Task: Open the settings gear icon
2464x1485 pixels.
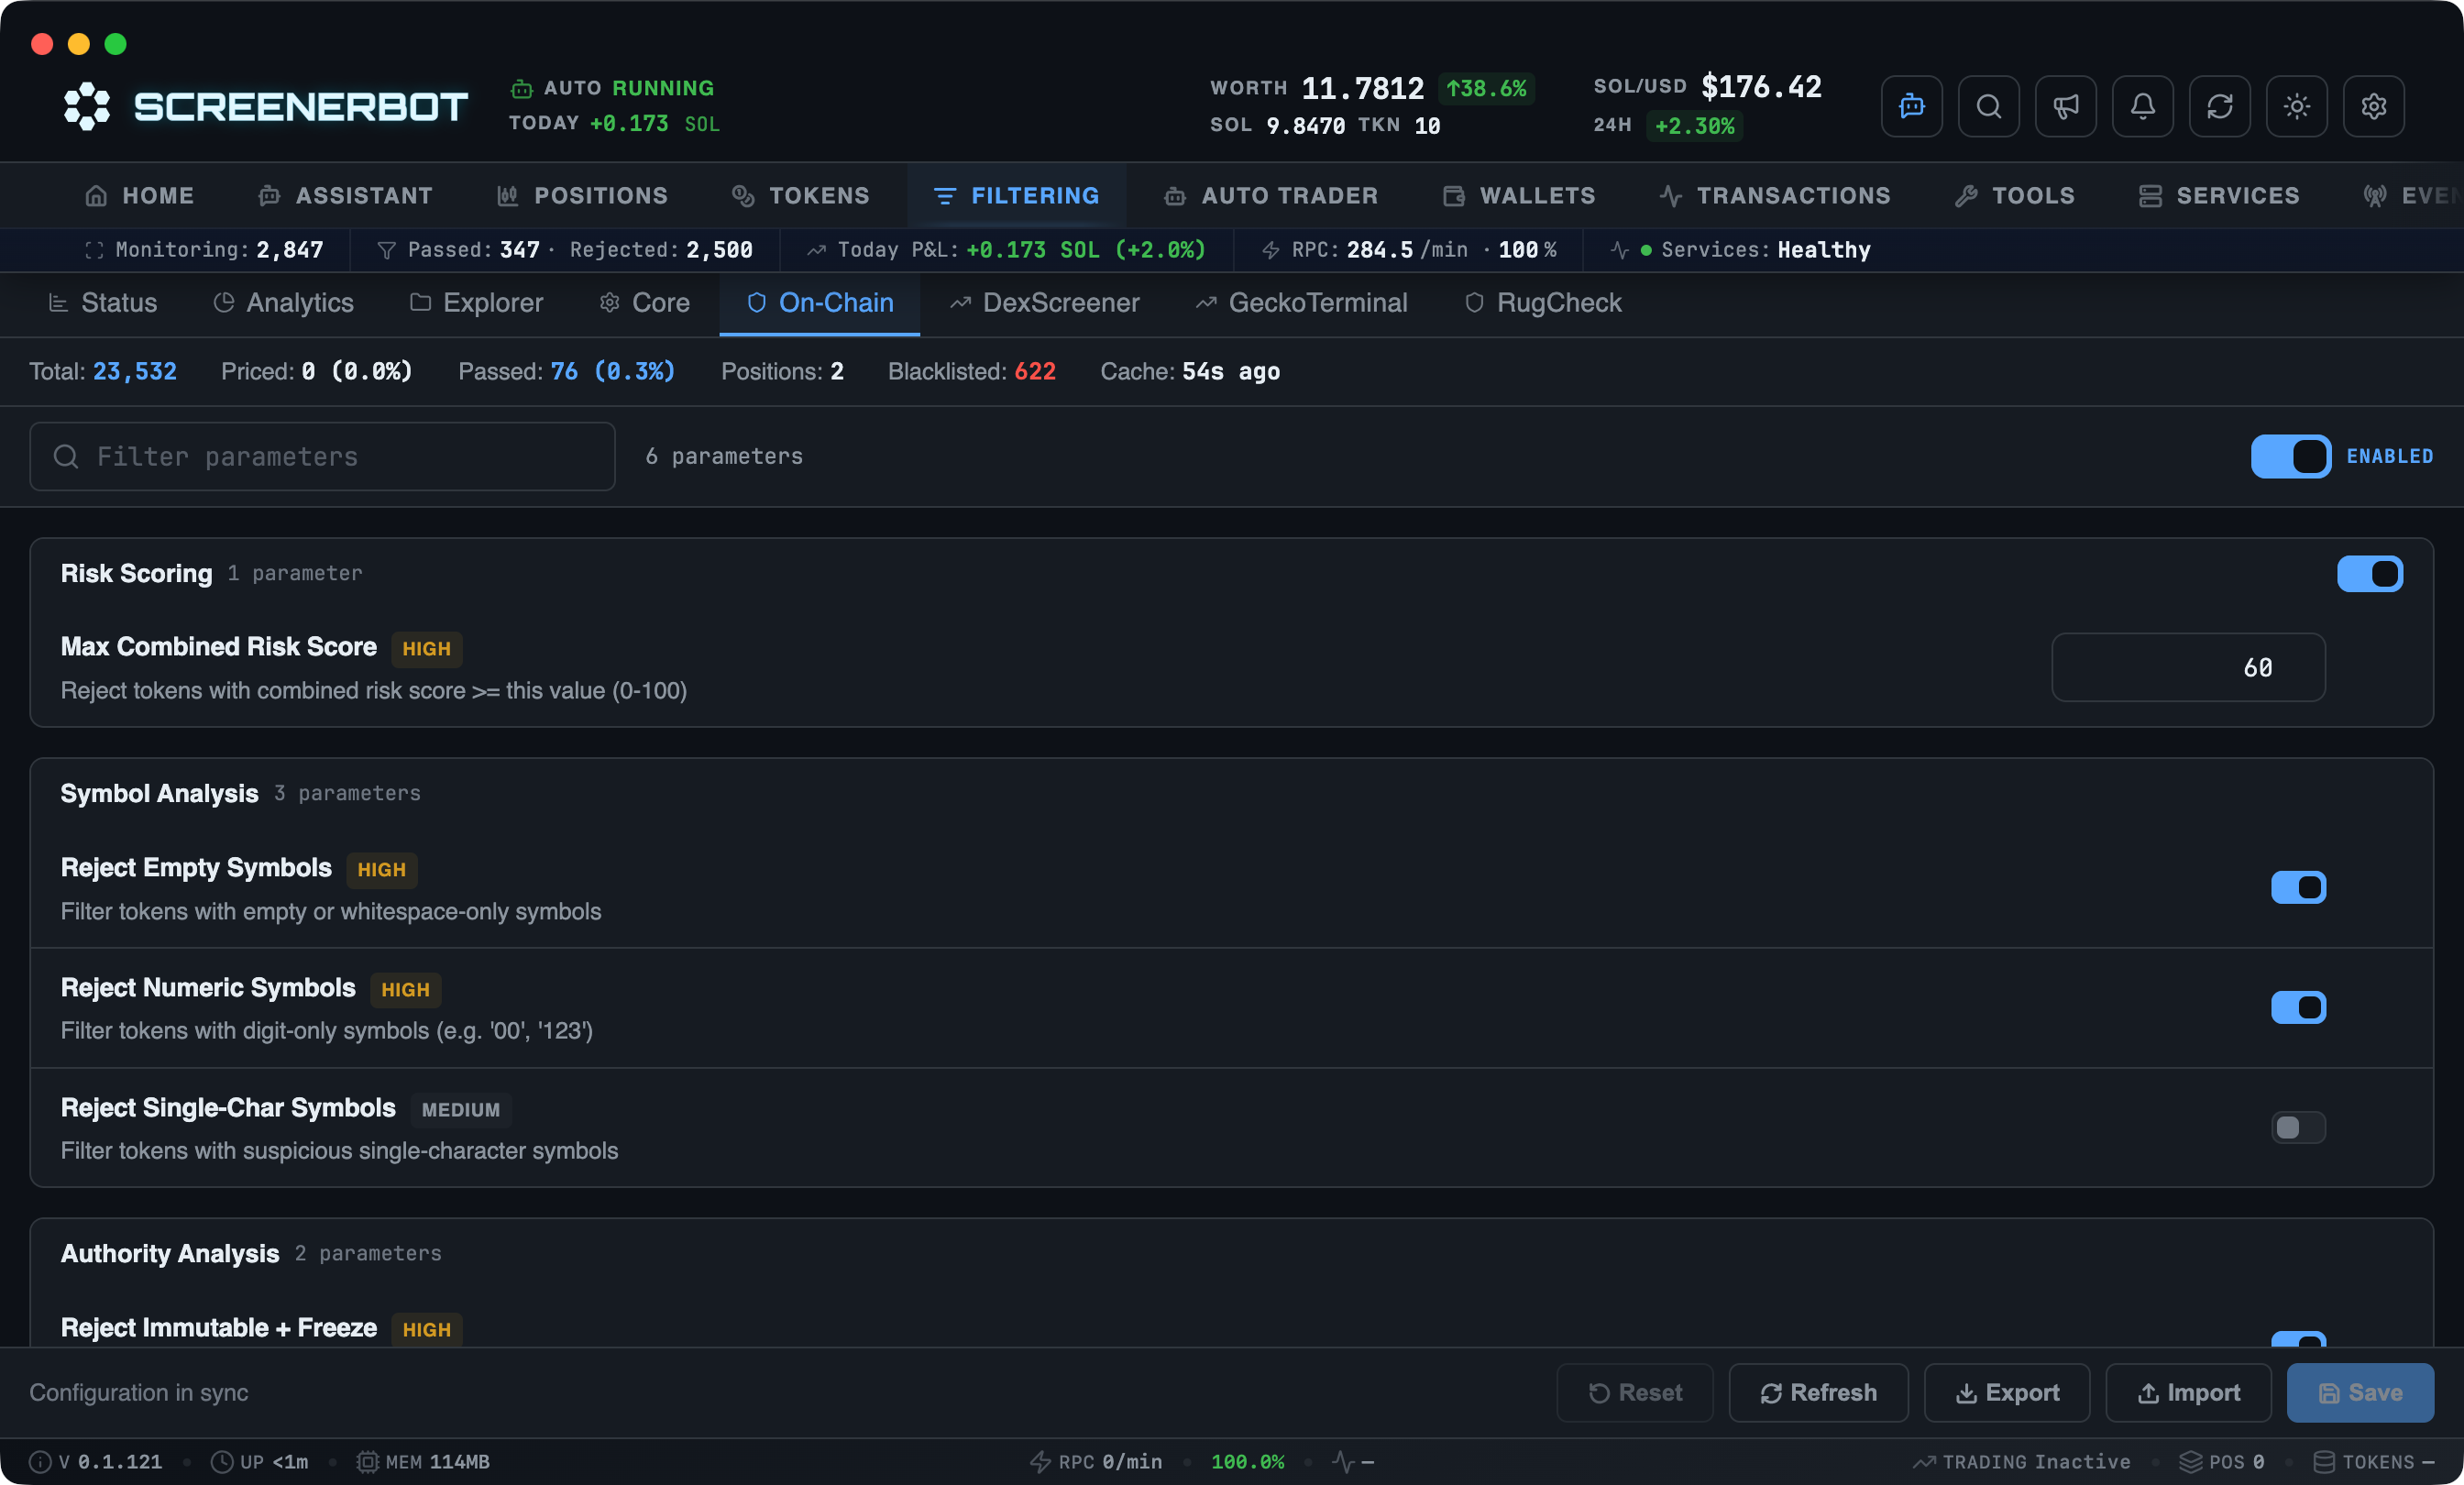Action: [x=2373, y=106]
